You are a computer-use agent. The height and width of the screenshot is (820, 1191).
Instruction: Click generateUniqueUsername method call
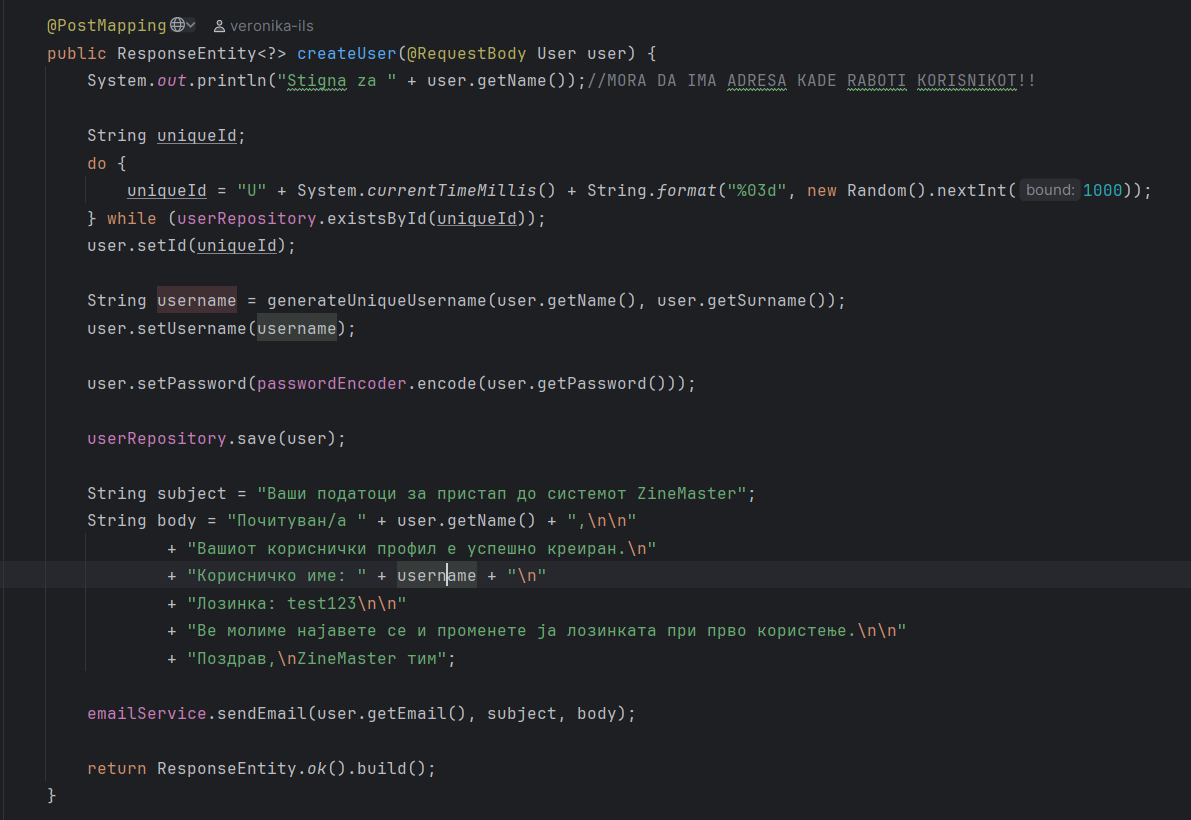coord(377,300)
